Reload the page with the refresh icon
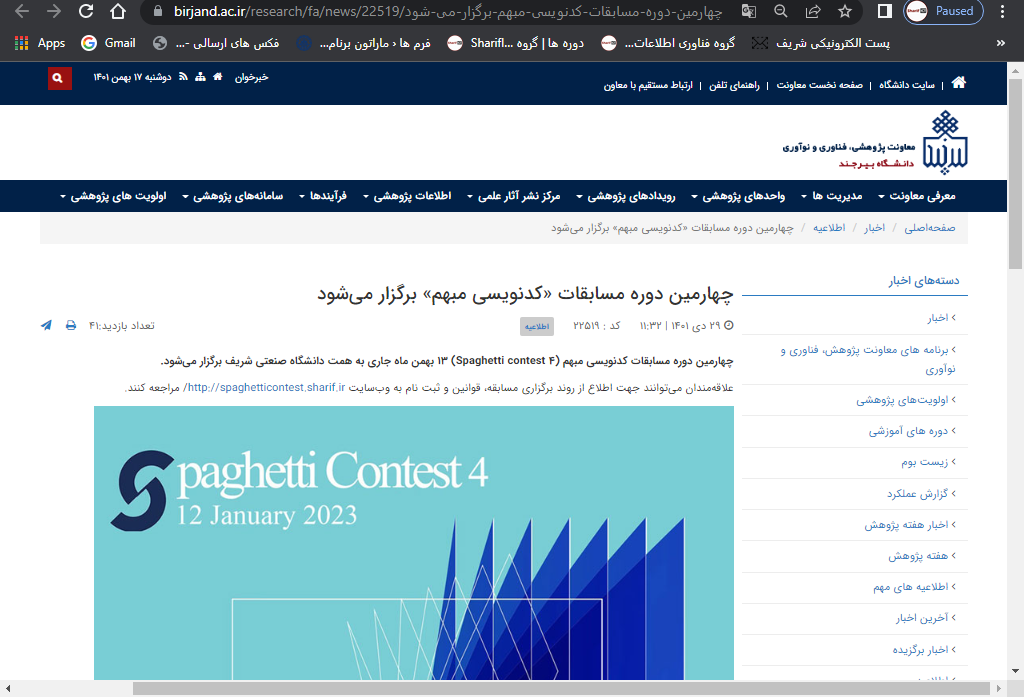1024x697 pixels. point(86,12)
